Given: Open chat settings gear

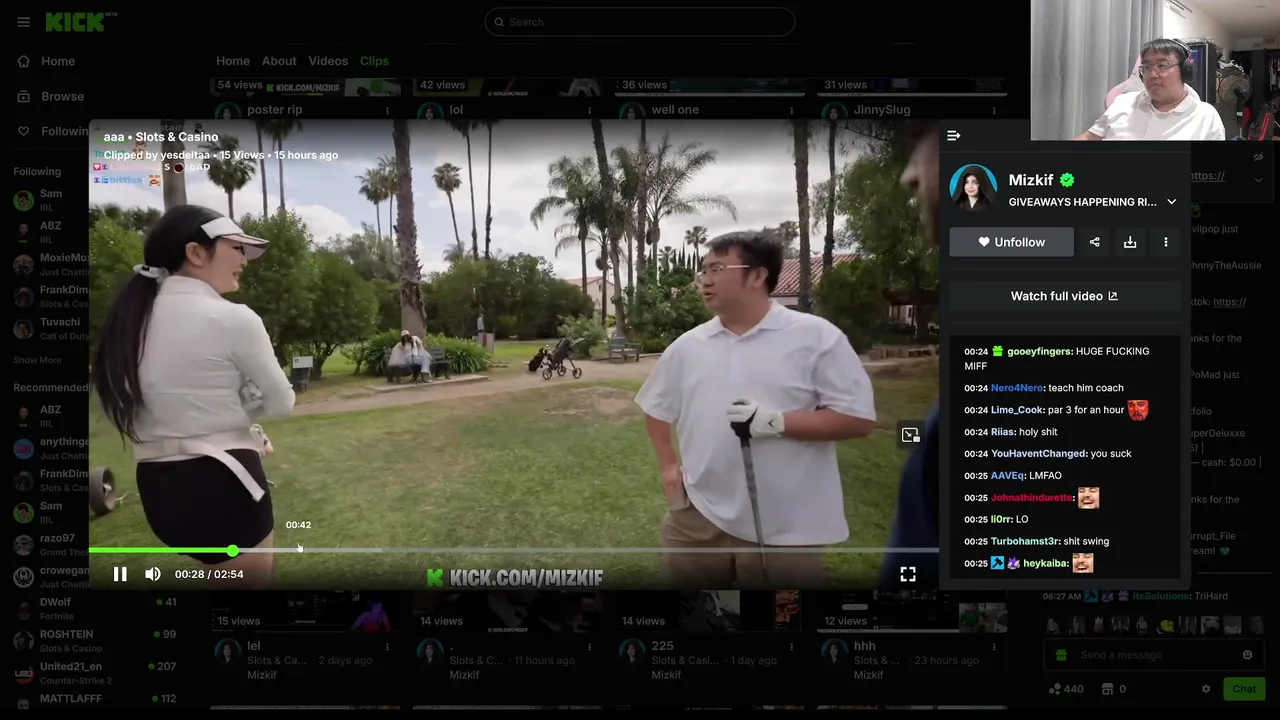Looking at the screenshot, I should (1206, 689).
